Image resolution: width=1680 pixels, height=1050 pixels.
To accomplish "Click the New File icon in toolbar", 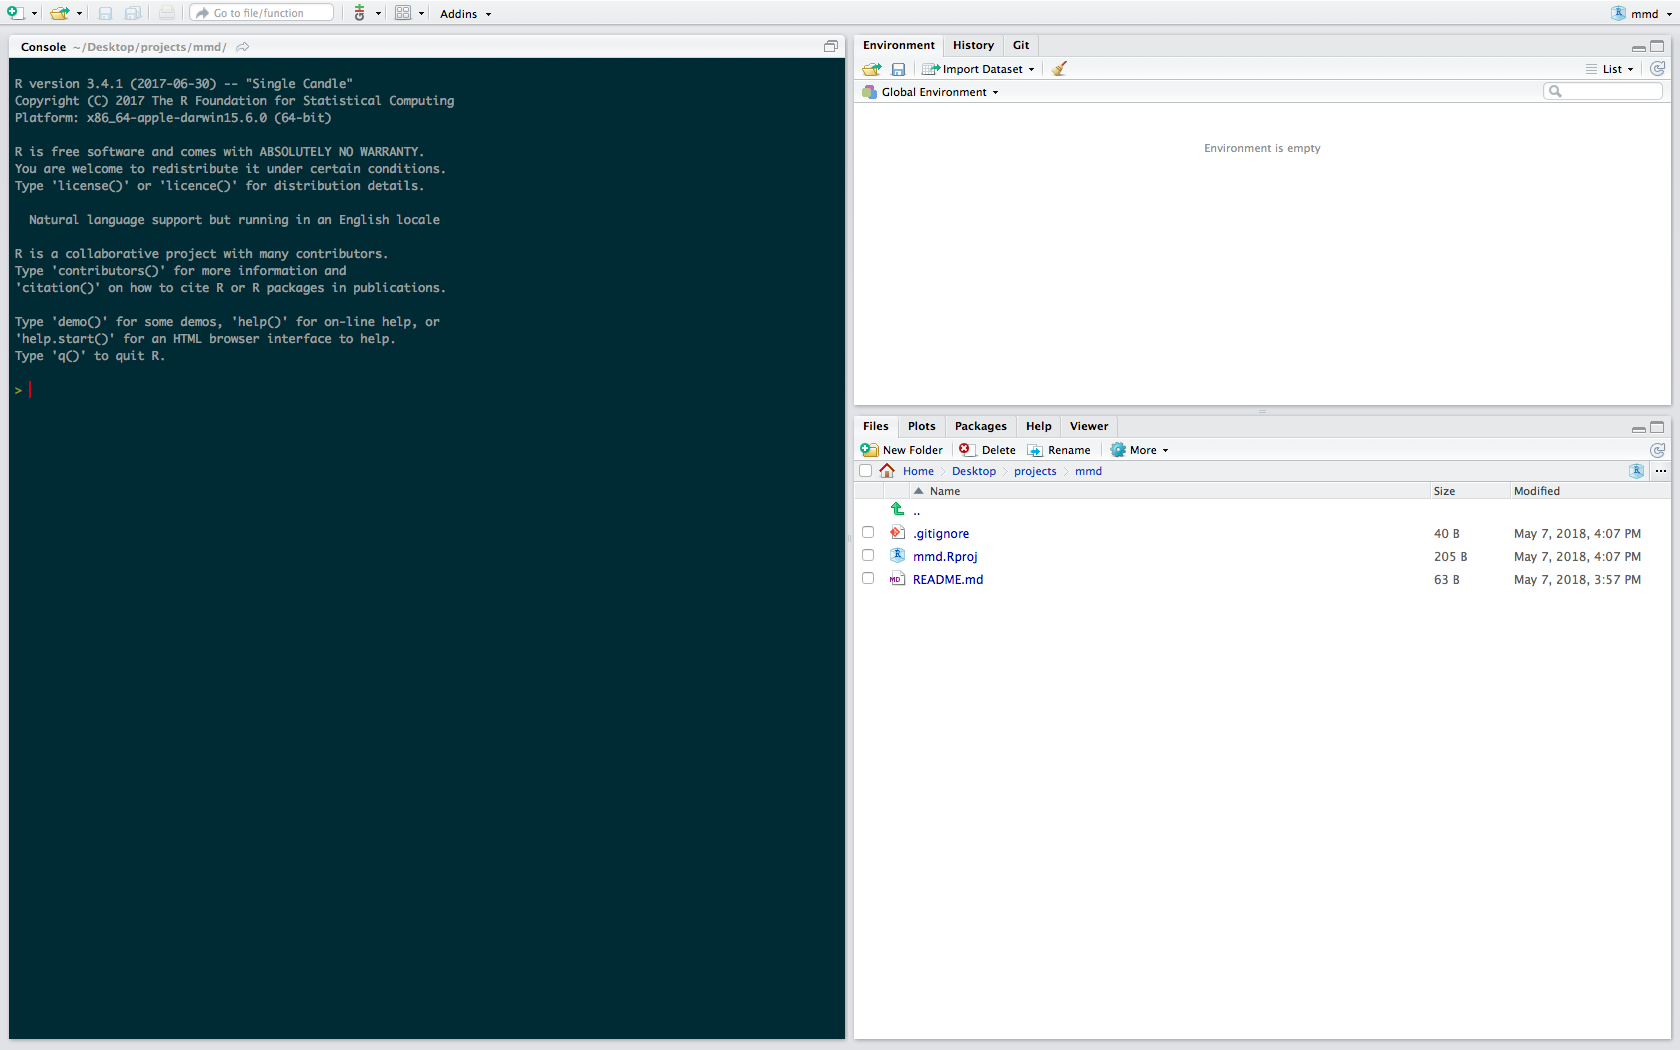I will click(15, 13).
